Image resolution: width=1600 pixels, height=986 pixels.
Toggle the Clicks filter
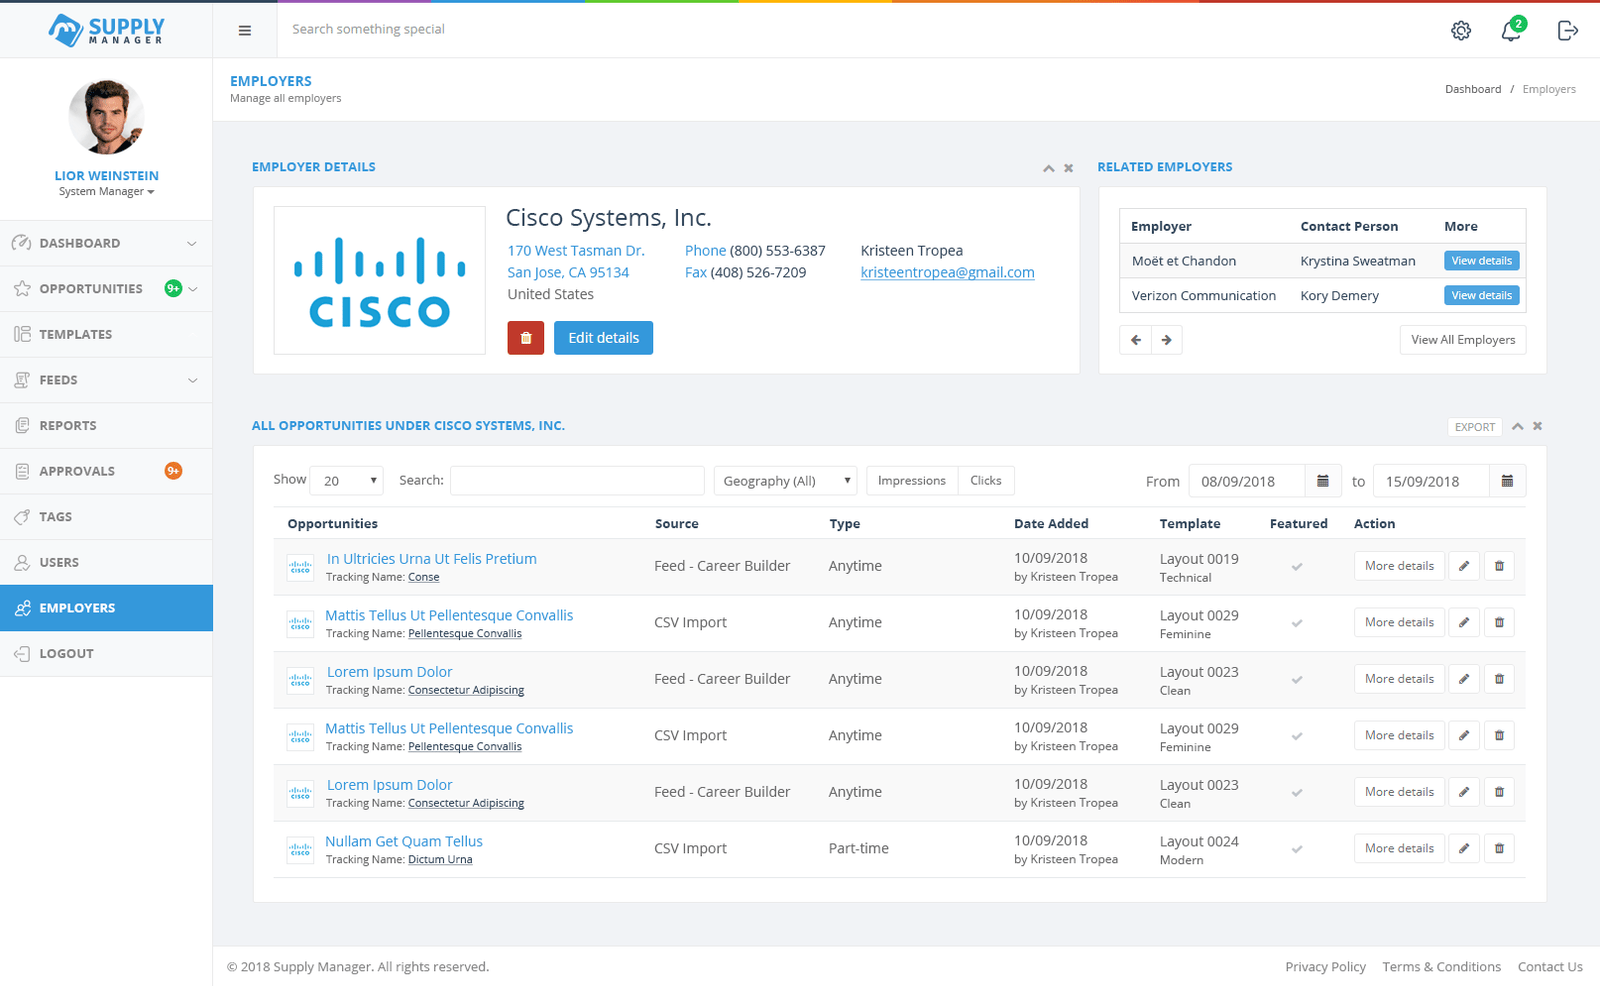pos(986,481)
